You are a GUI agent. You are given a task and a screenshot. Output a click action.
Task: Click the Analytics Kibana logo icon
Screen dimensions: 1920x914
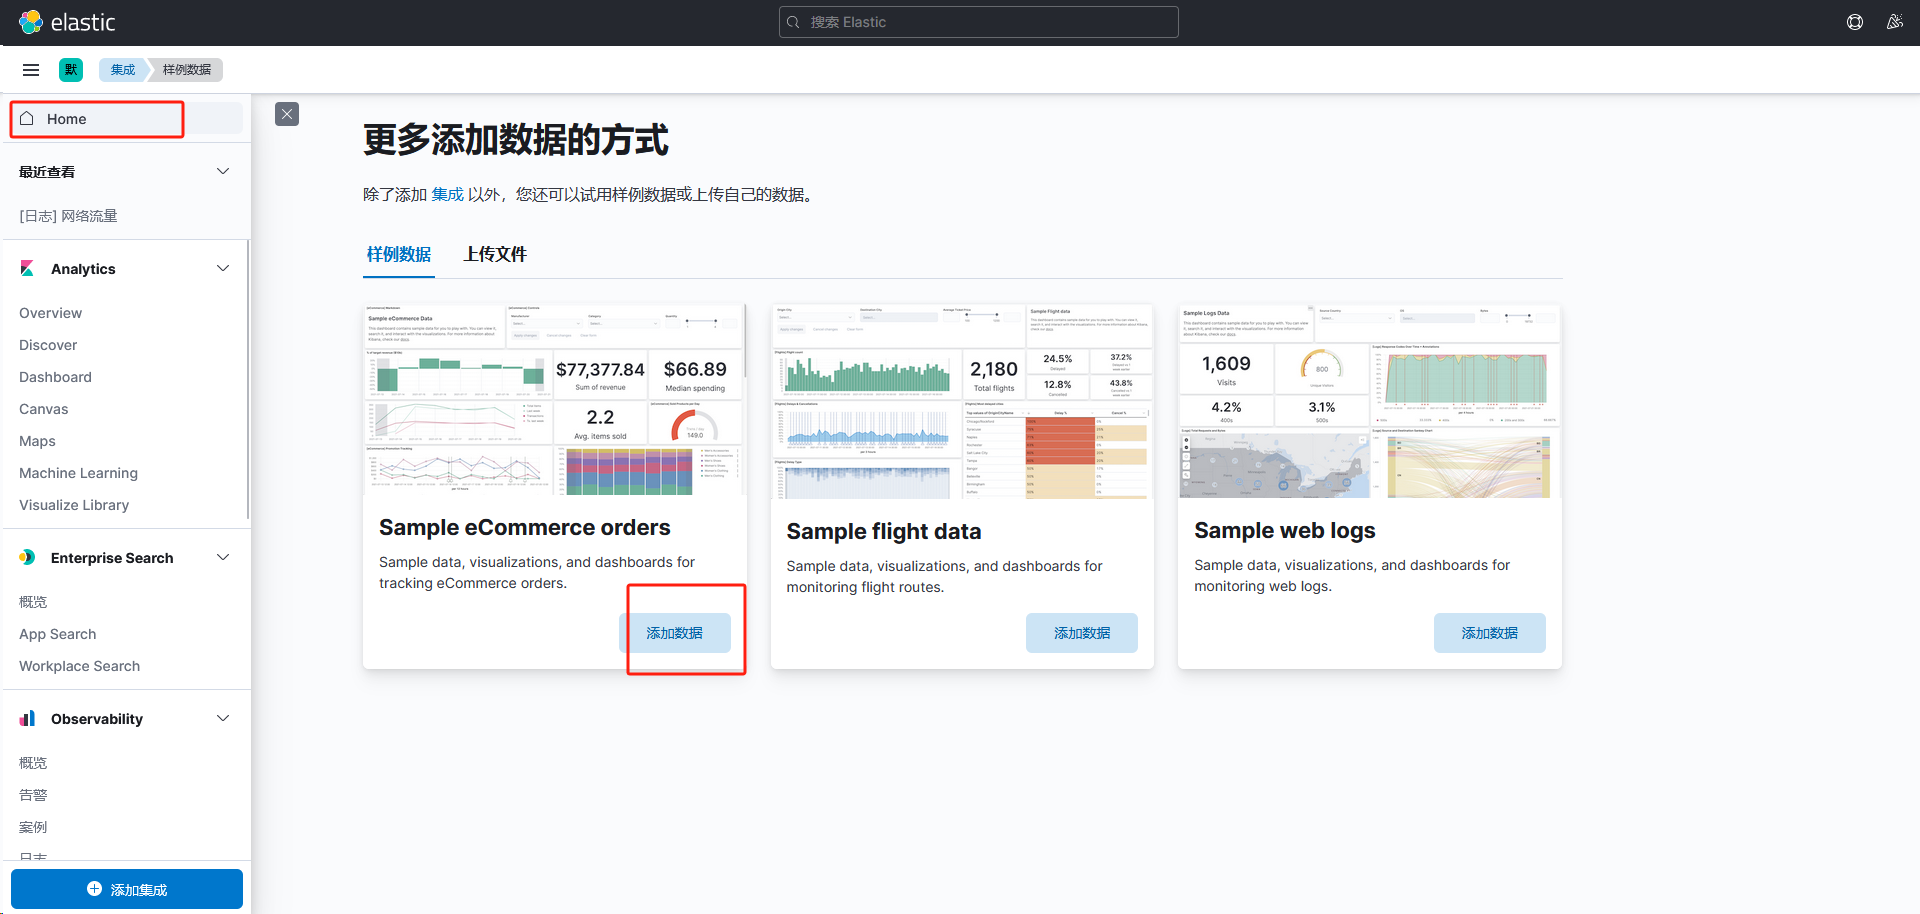tap(28, 269)
